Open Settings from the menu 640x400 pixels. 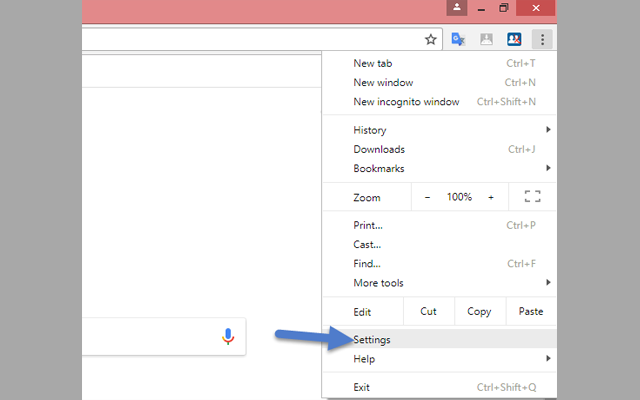pos(372,340)
